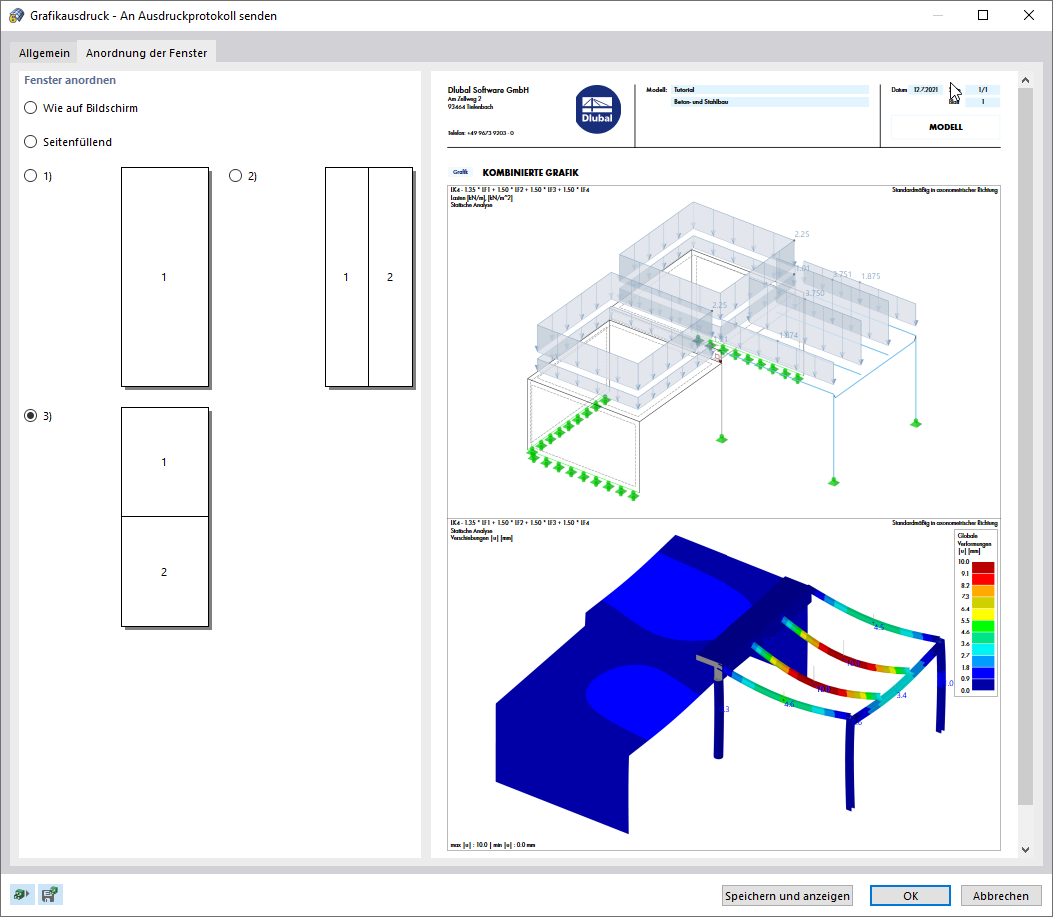Click the dark blue 0.0 swatch in the legend
The height and width of the screenshot is (917, 1053).
983,685
